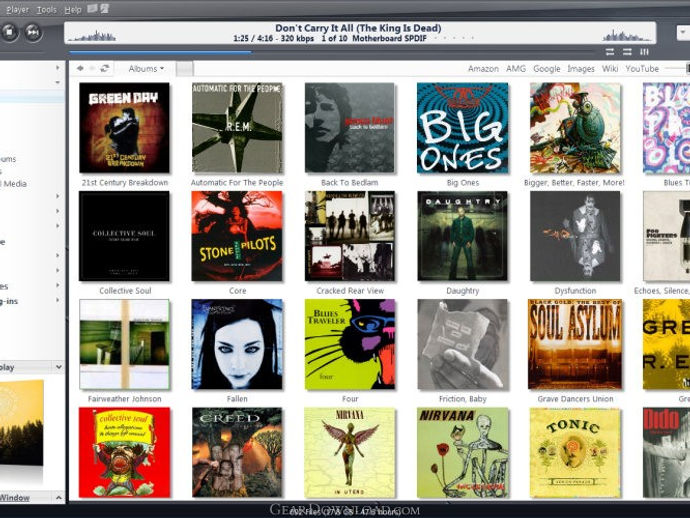
Task: Go back using the navigation arrow
Action: [80, 68]
